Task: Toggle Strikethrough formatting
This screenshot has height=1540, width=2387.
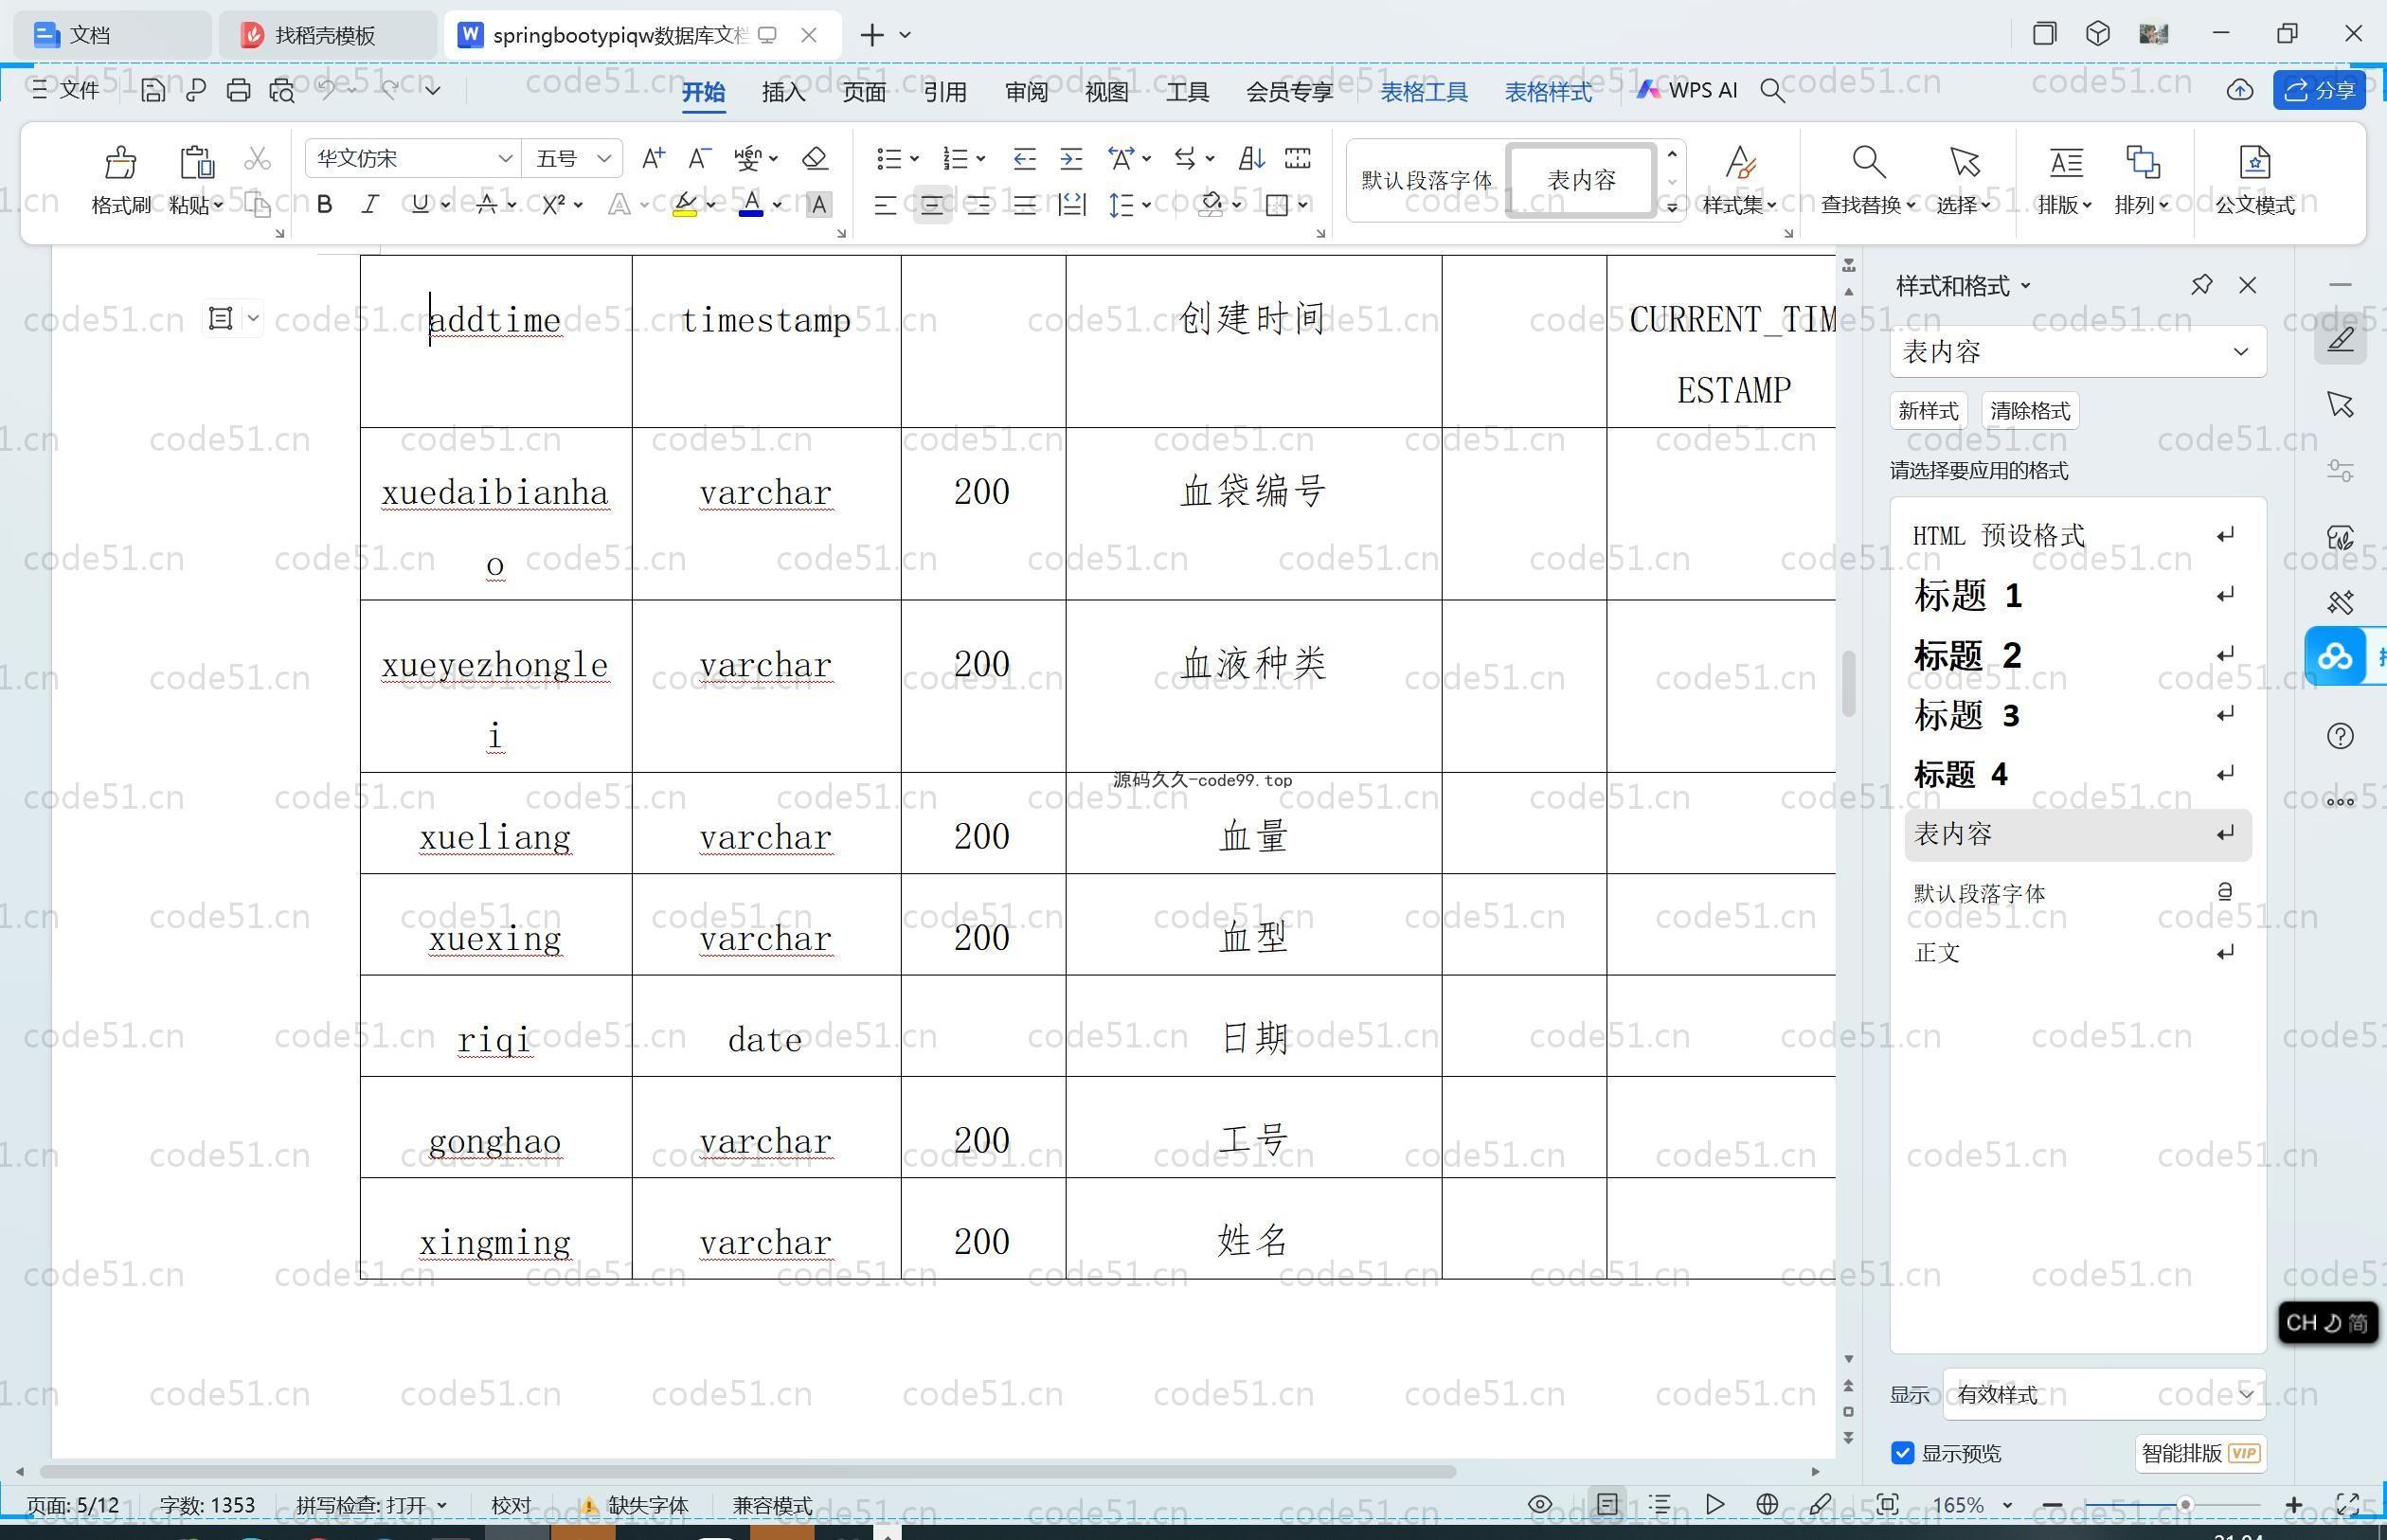Action: [x=486, y=205]
